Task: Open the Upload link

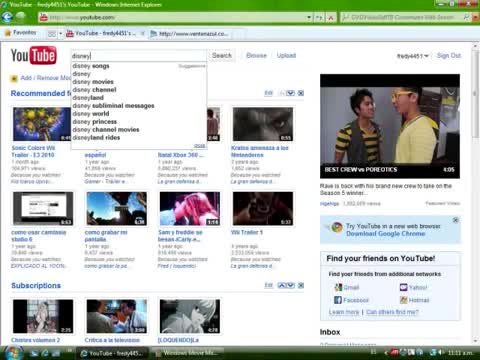Action: (x=286, y=55)
